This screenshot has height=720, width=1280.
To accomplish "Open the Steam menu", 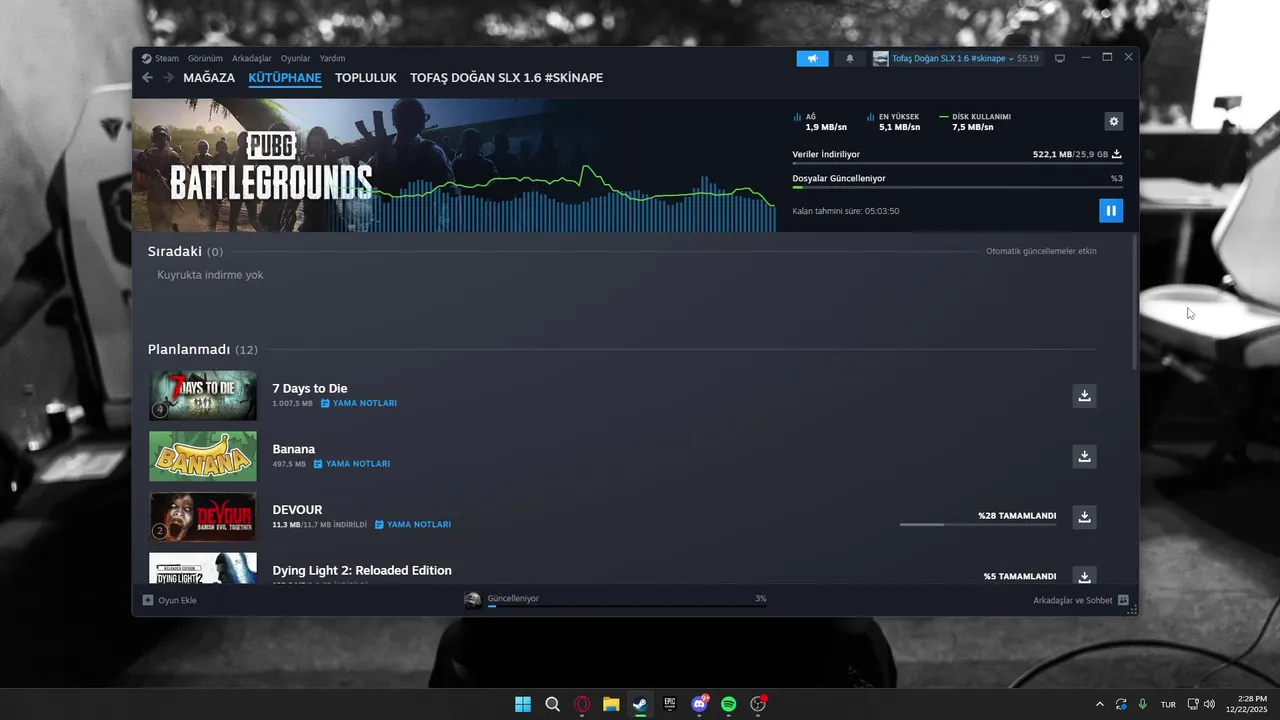I will [x=167, y=58].
